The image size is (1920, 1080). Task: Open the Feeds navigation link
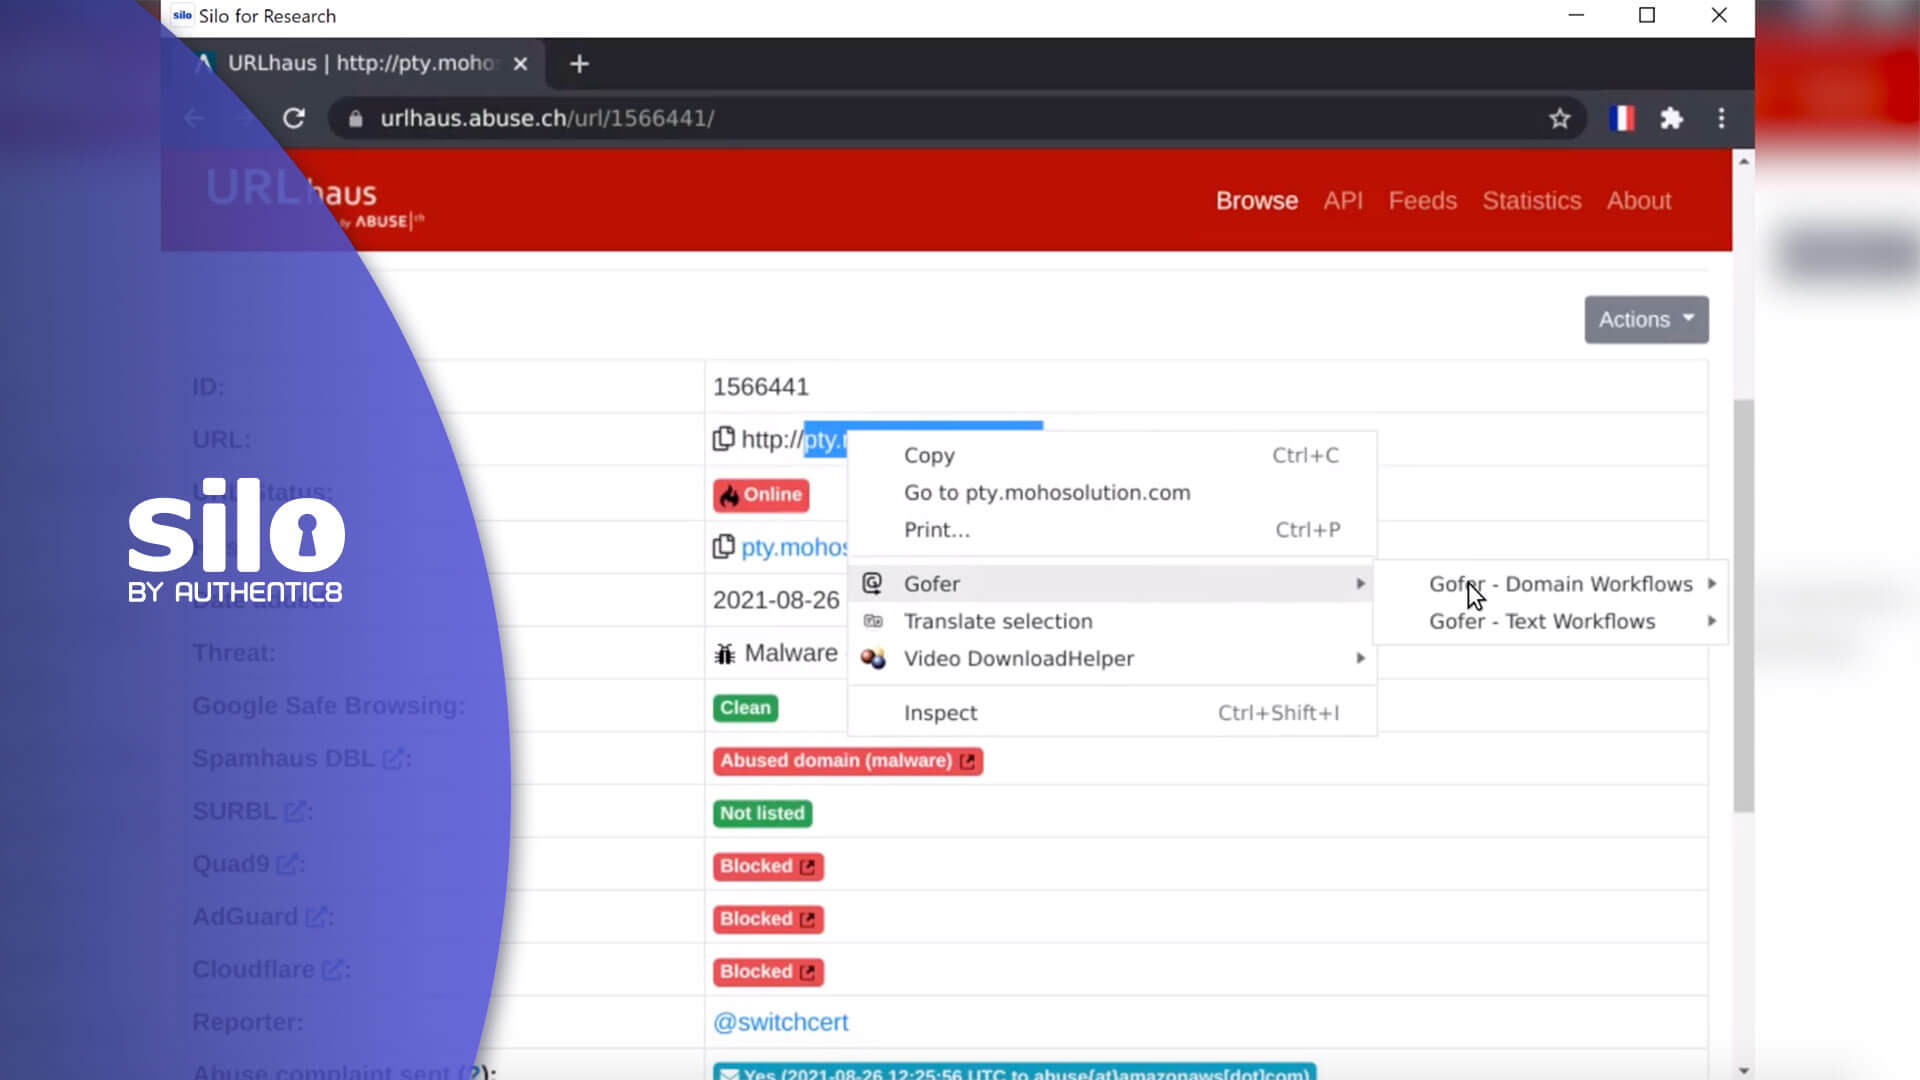[1422, 201]
